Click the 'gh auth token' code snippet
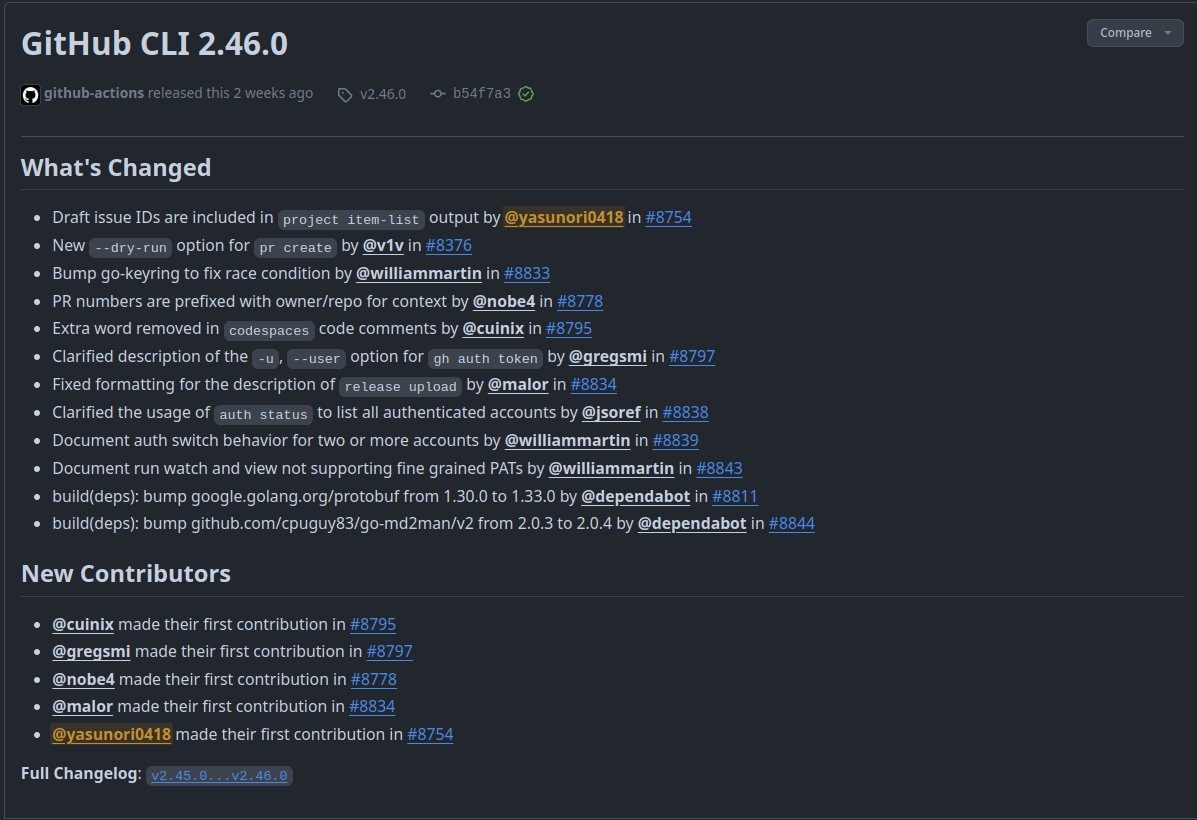The height and width of the screenshot is (820, 1197). coord(486,359)
